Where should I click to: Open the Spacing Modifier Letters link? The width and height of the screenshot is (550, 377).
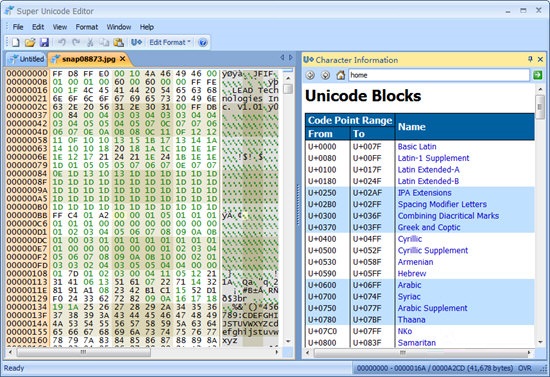(442, 204)
